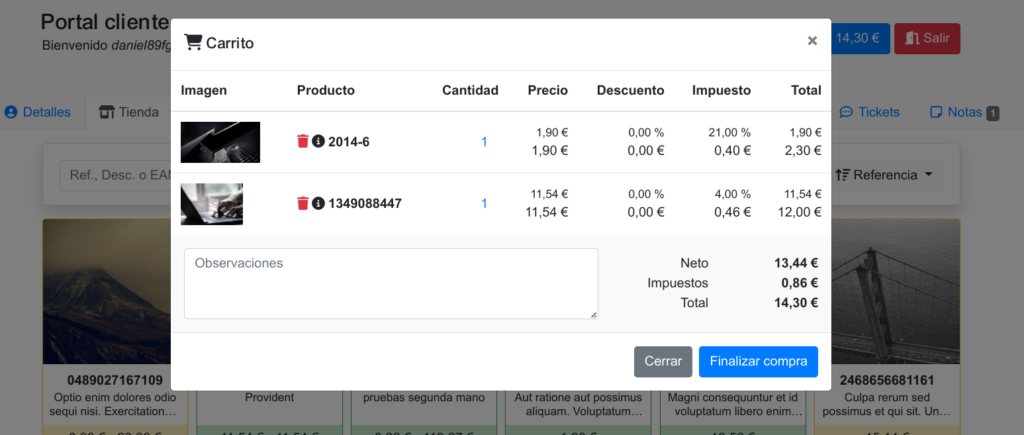Open thumbnail image of product 1349088447
1024x435 pixels.
point(212,204)
